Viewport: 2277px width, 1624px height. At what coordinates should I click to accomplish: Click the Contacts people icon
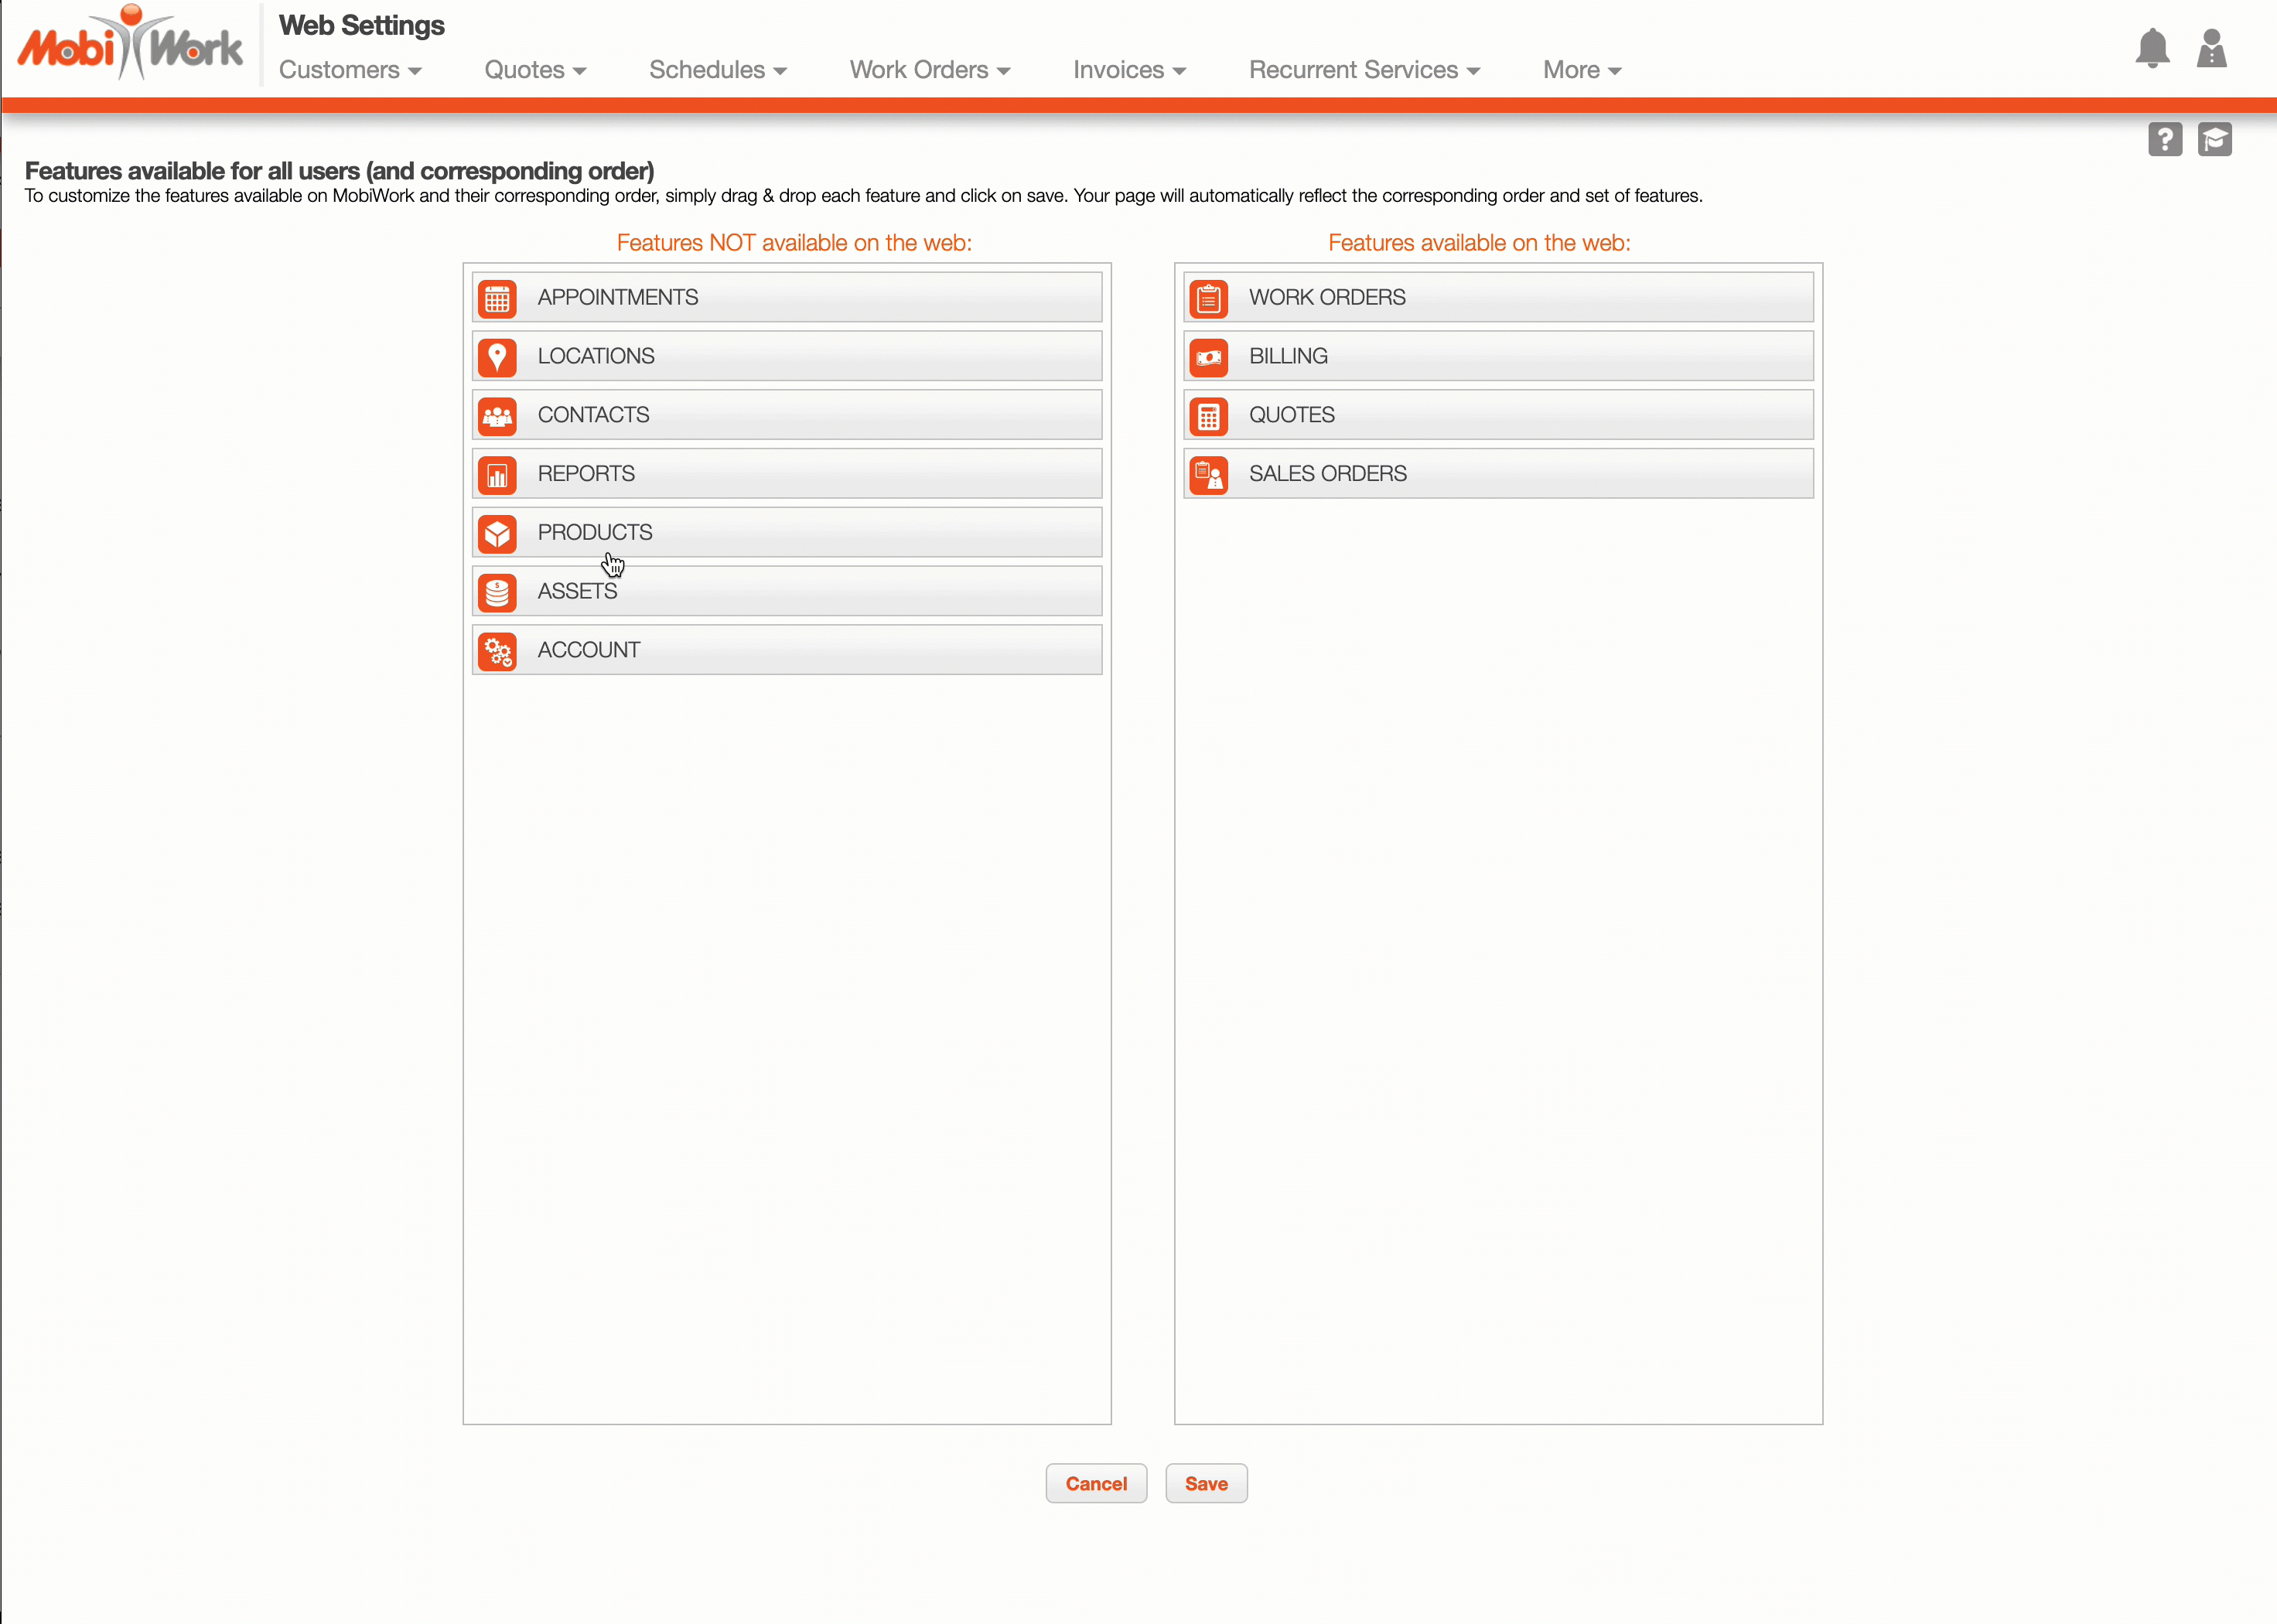coord(497,416)
